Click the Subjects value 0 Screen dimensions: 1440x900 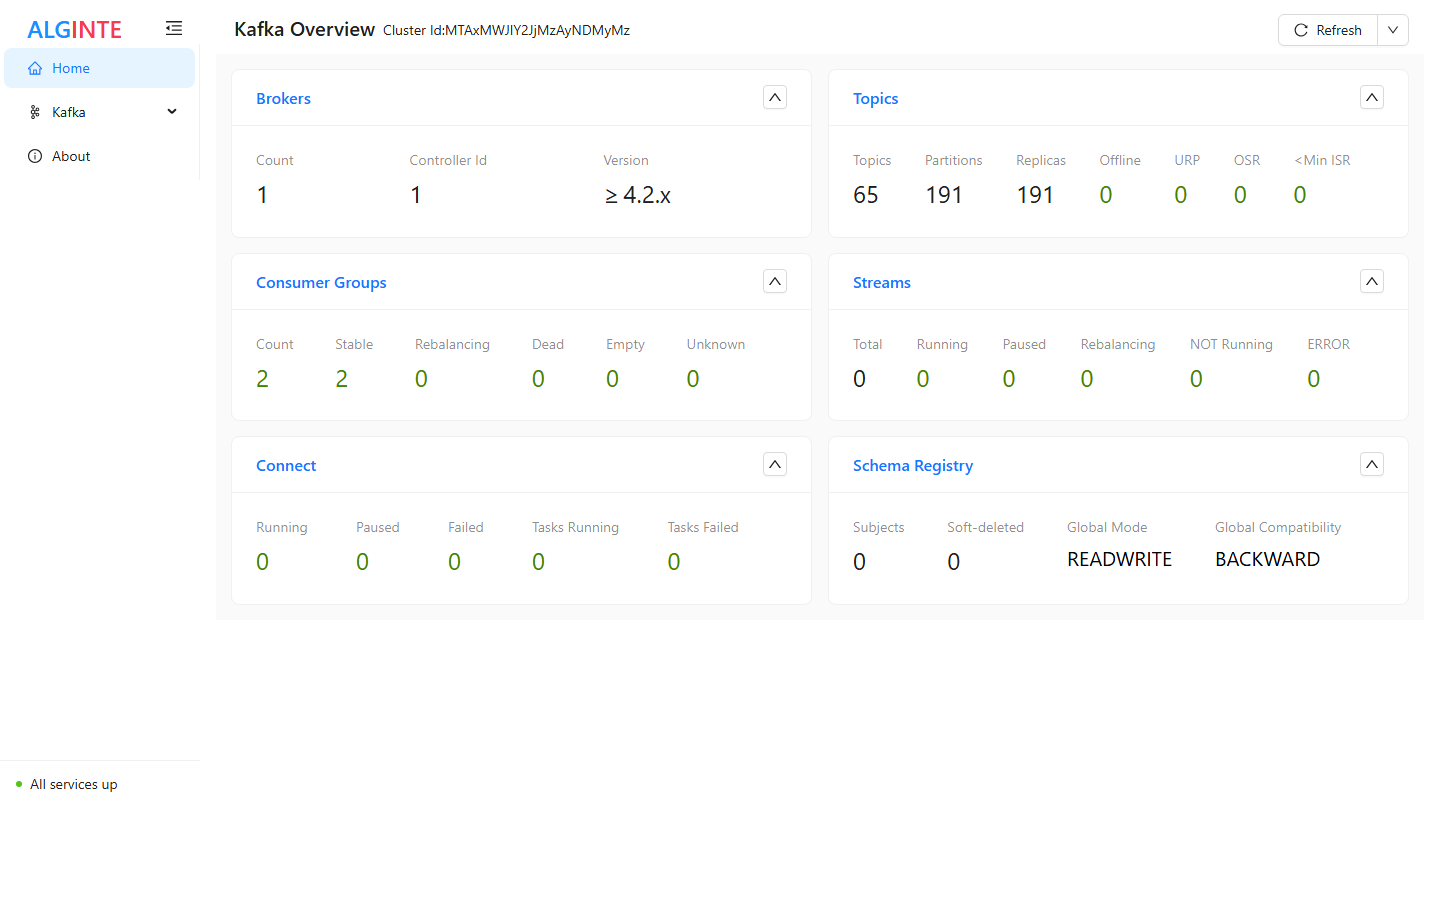859,562
